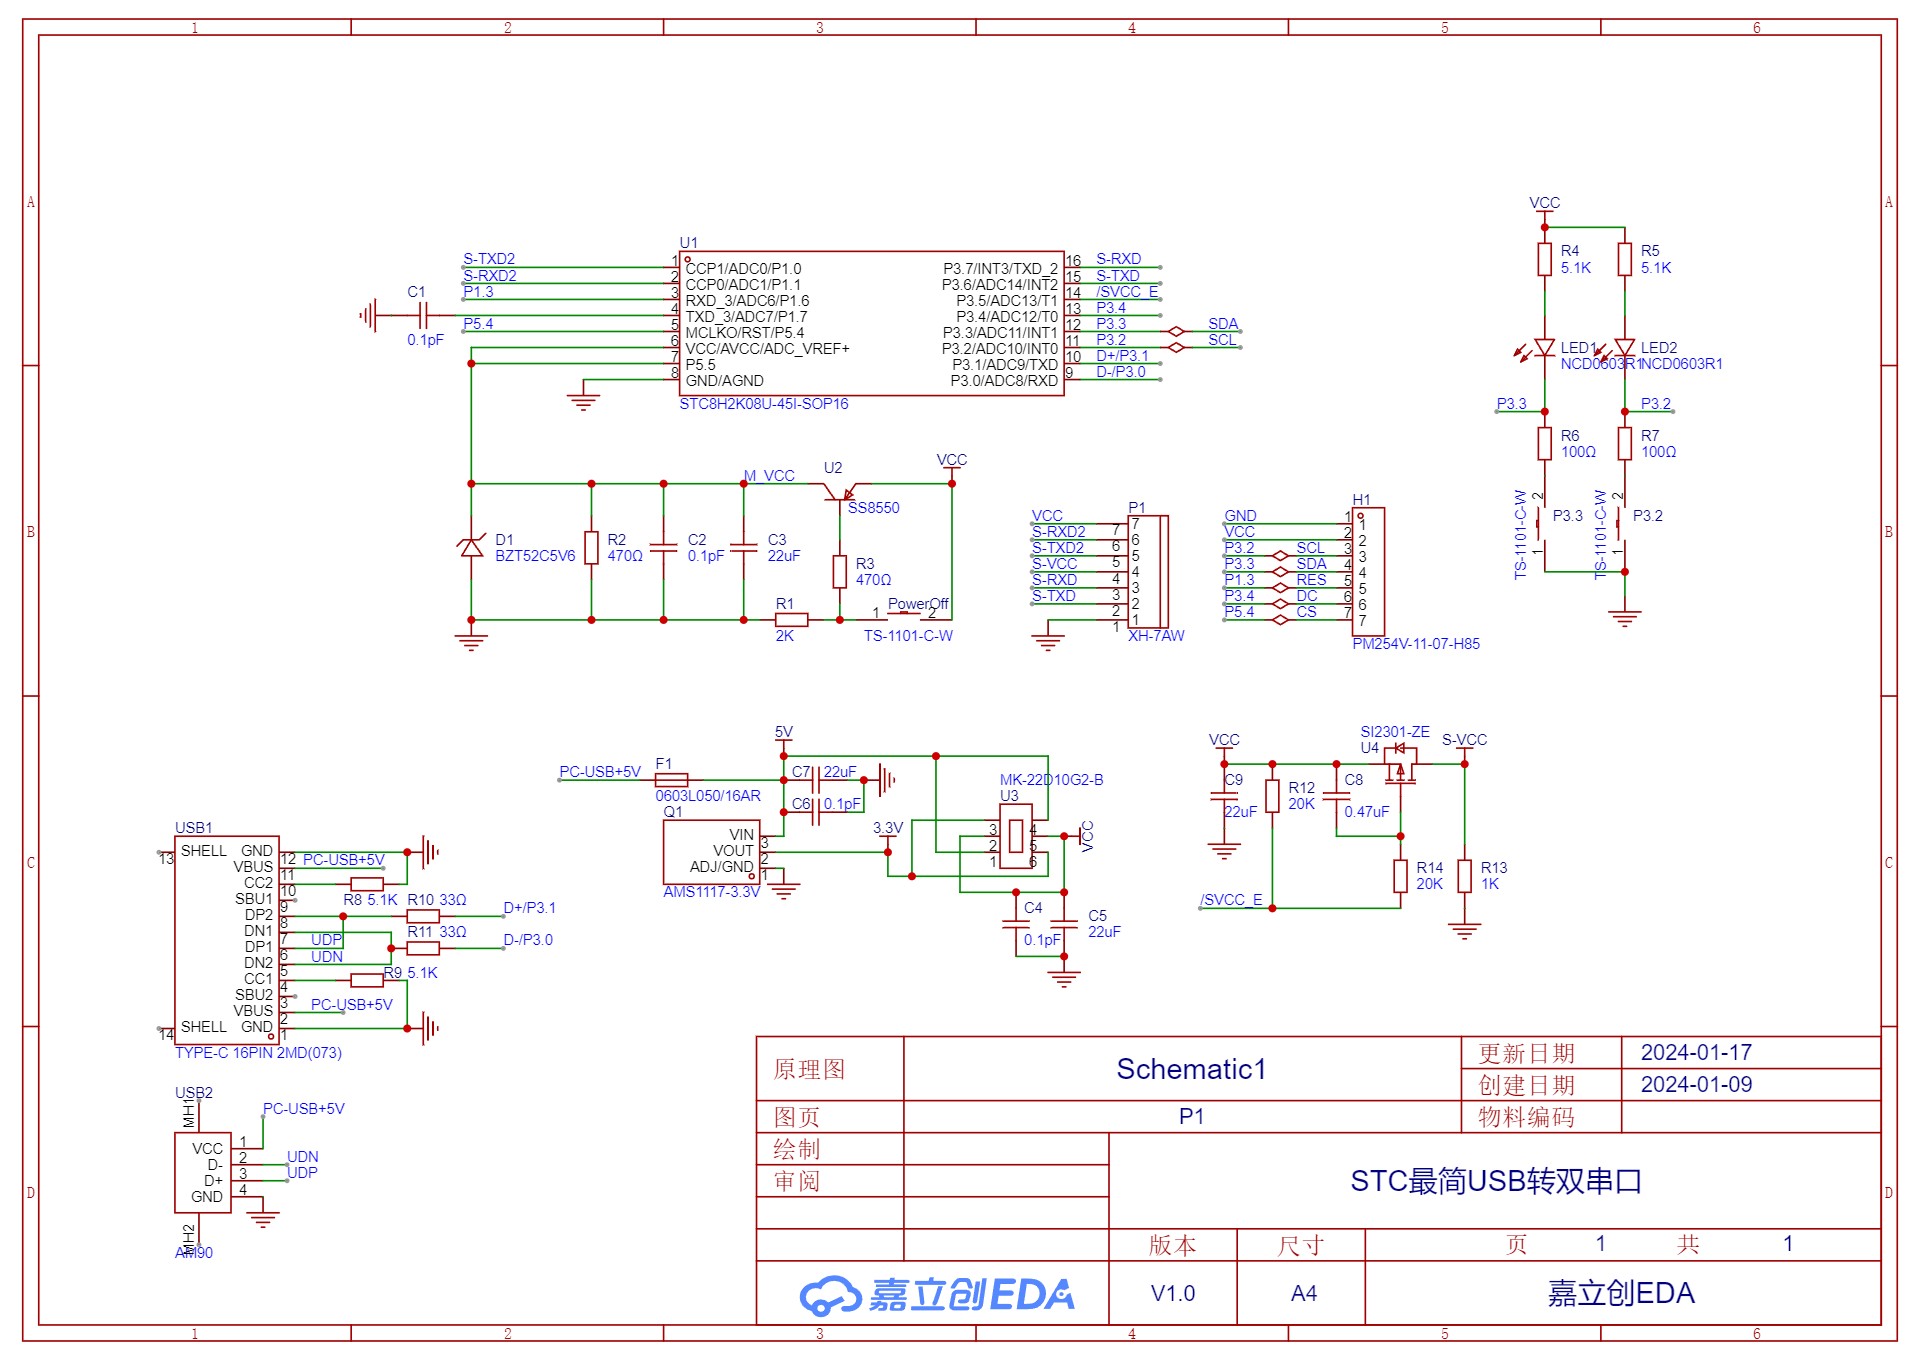
Task: Click the '3.3V' net label
Action: (887, 828)
